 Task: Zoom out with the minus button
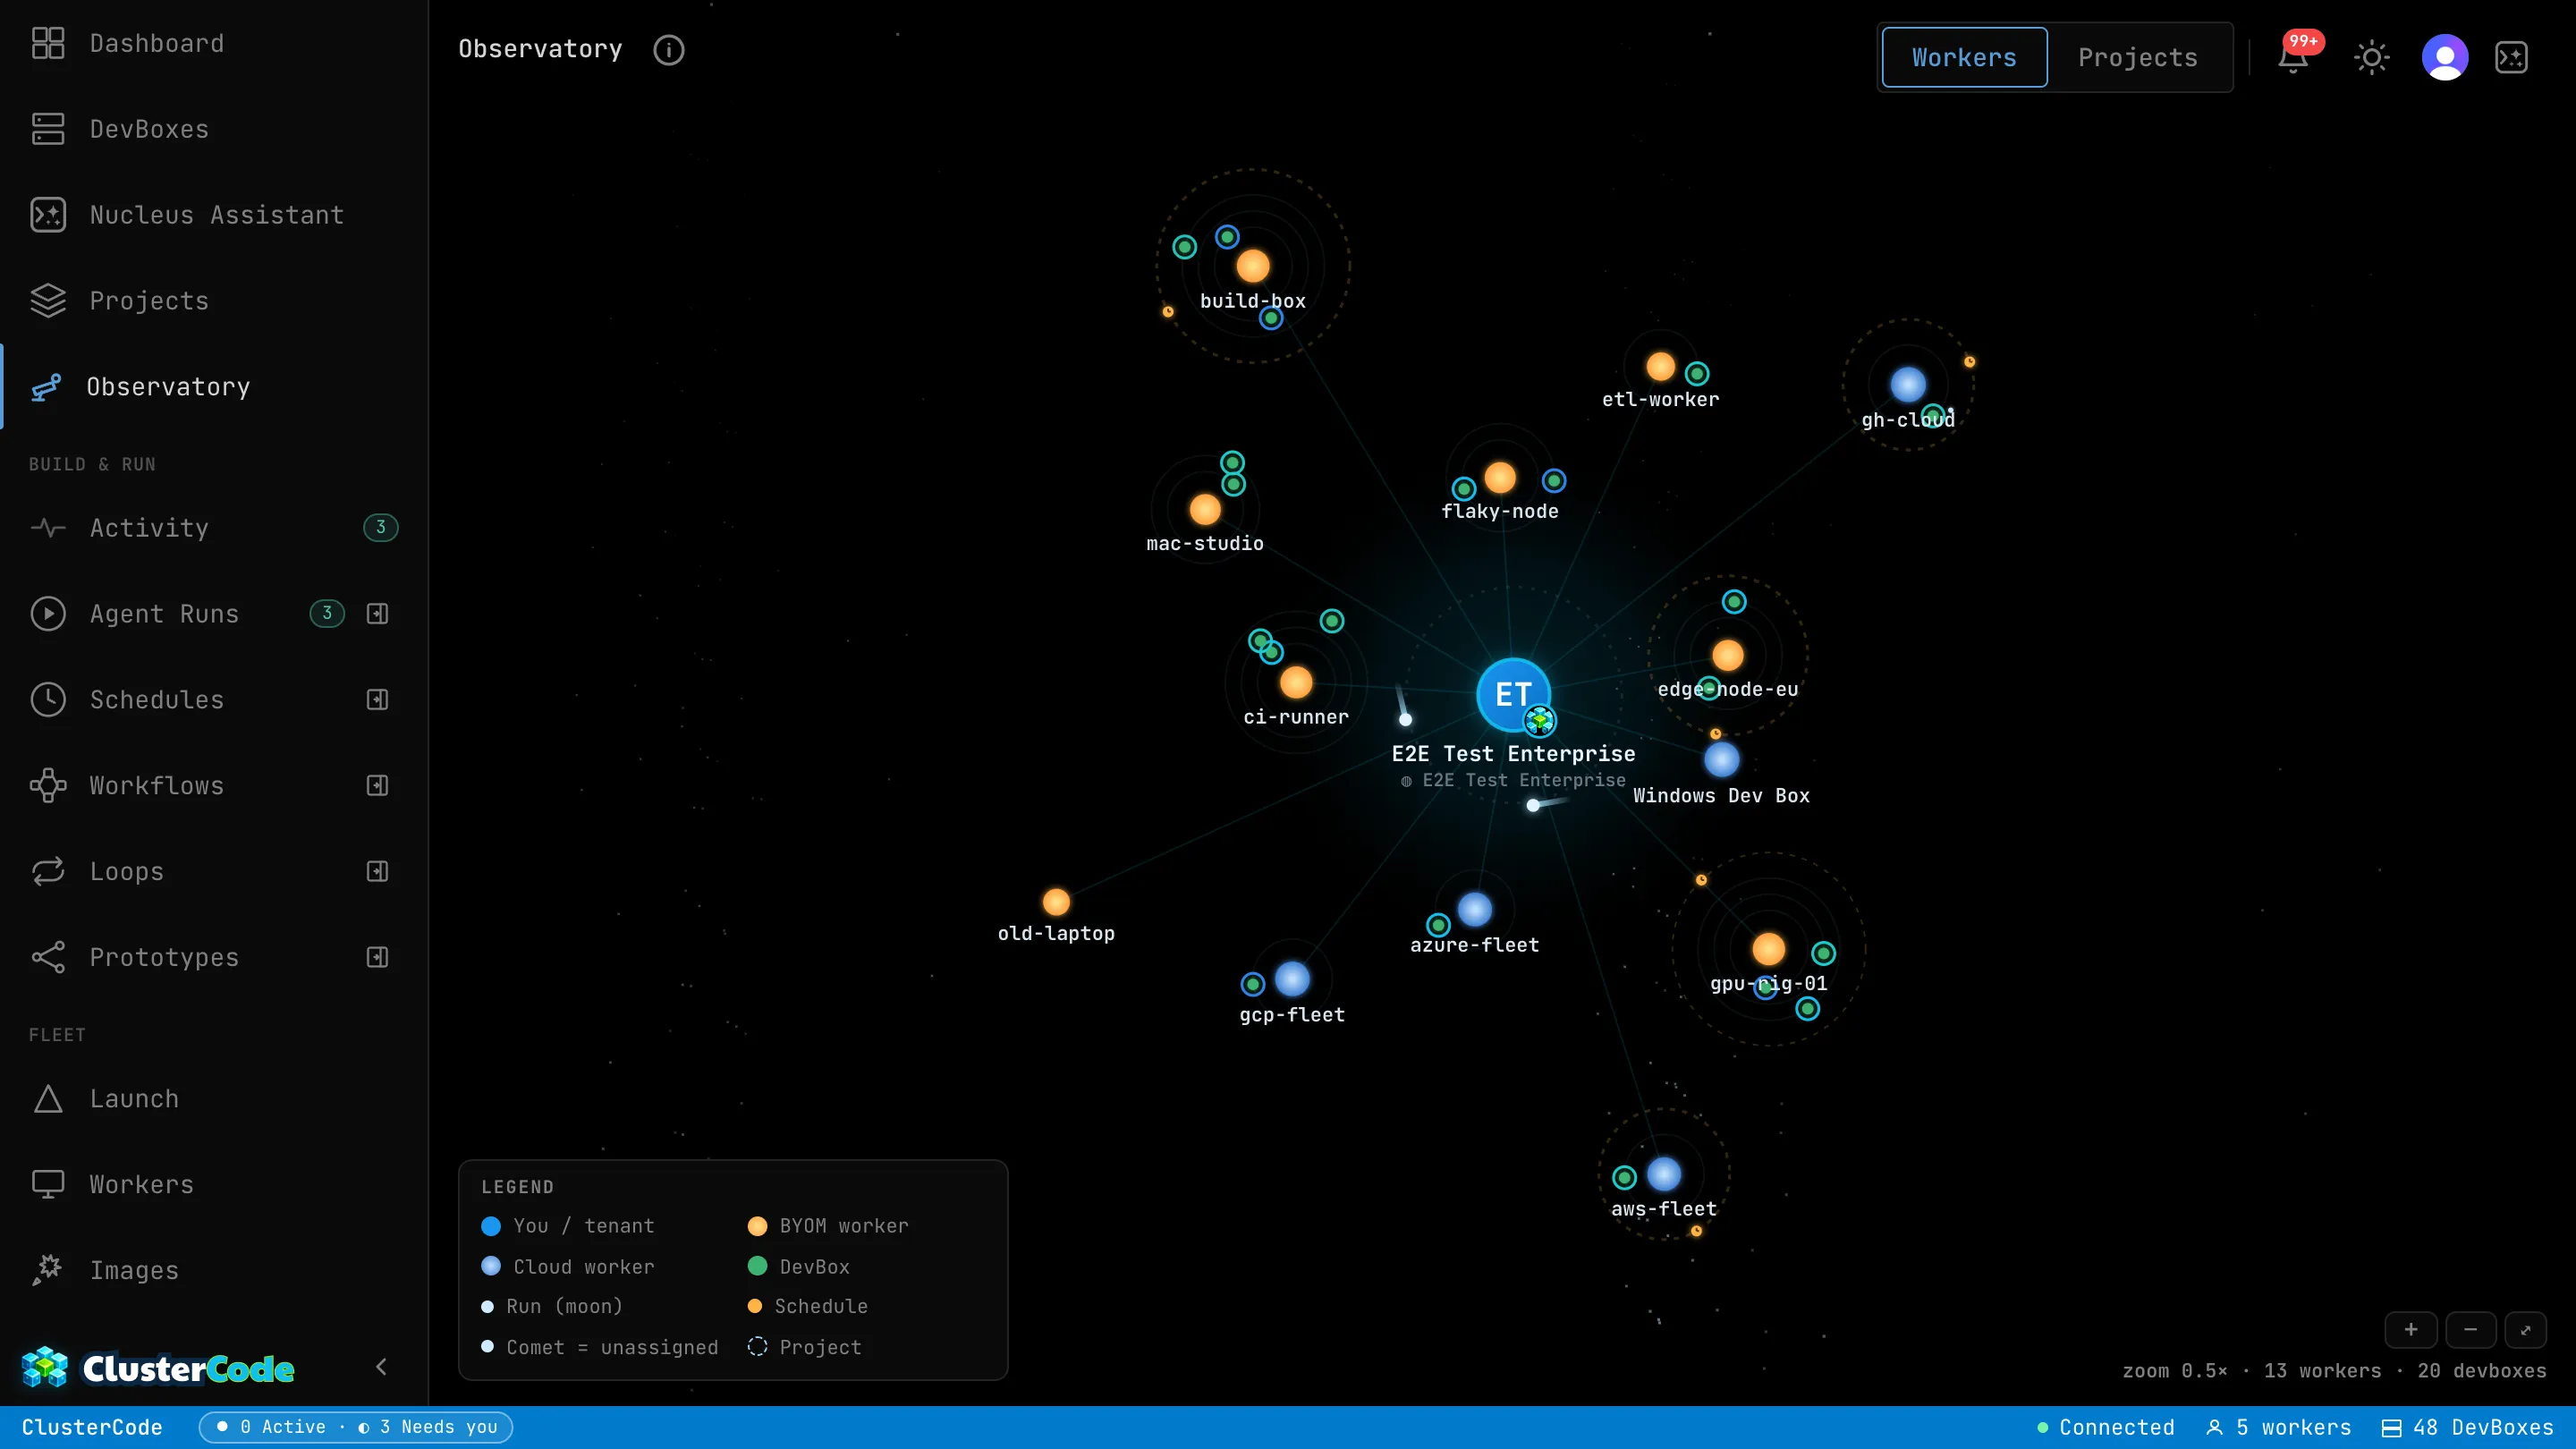coord(2470,1330)
